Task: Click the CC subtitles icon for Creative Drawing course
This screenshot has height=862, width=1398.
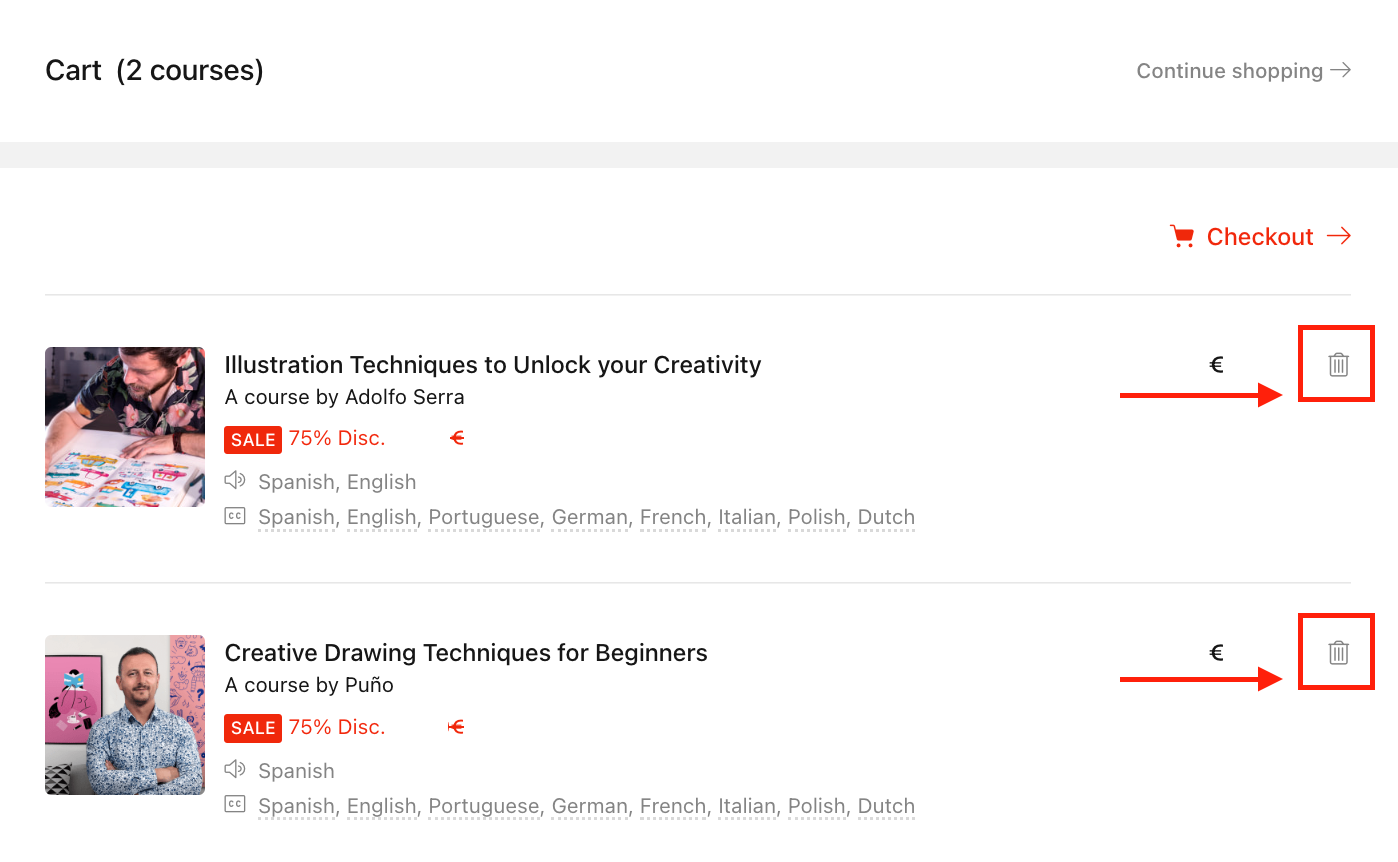Action: click(x=235, y=804)
